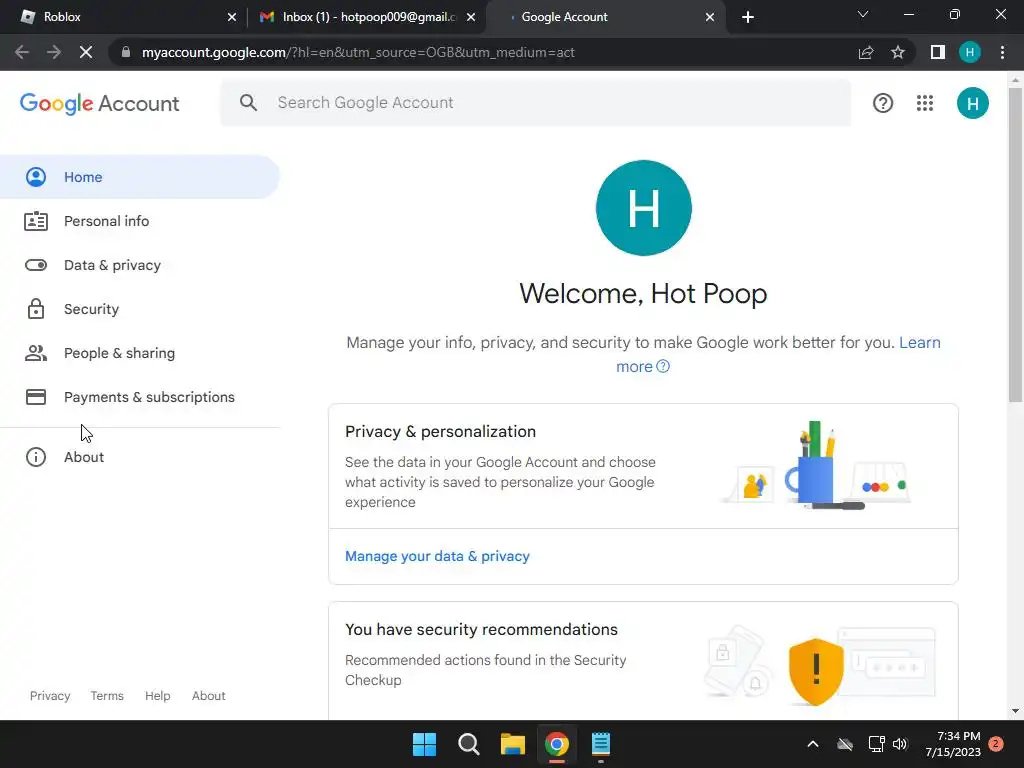View site info via lock icon
The width and height of the screenshot is (1024, 768).
125,52
